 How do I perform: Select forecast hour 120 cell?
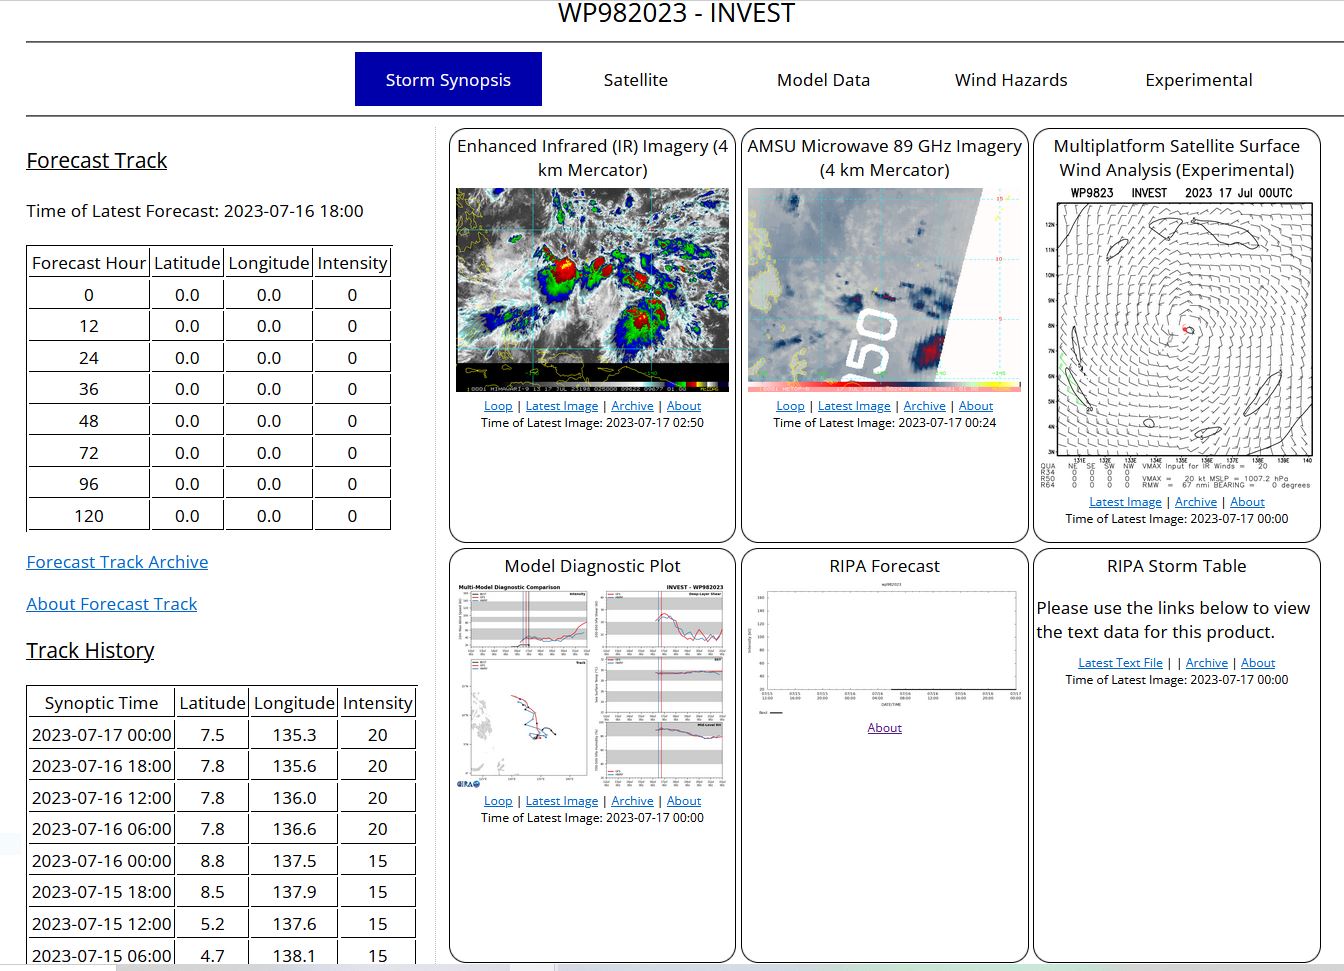point(89,516)
